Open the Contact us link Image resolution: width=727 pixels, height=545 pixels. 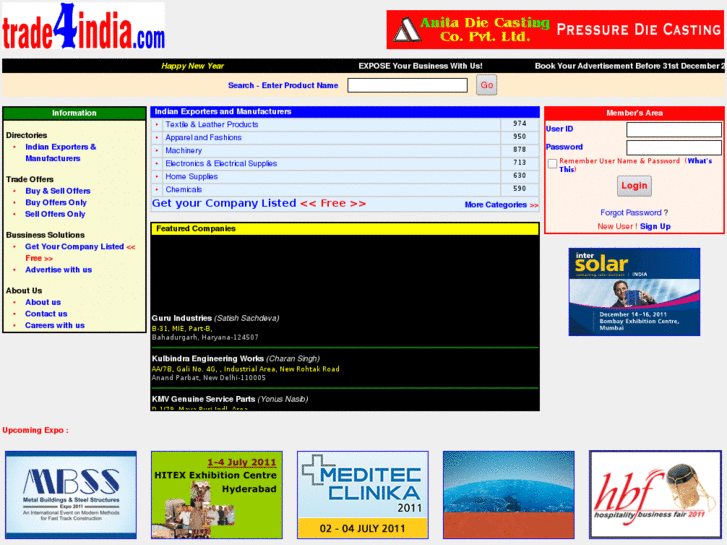pos(46,314)
